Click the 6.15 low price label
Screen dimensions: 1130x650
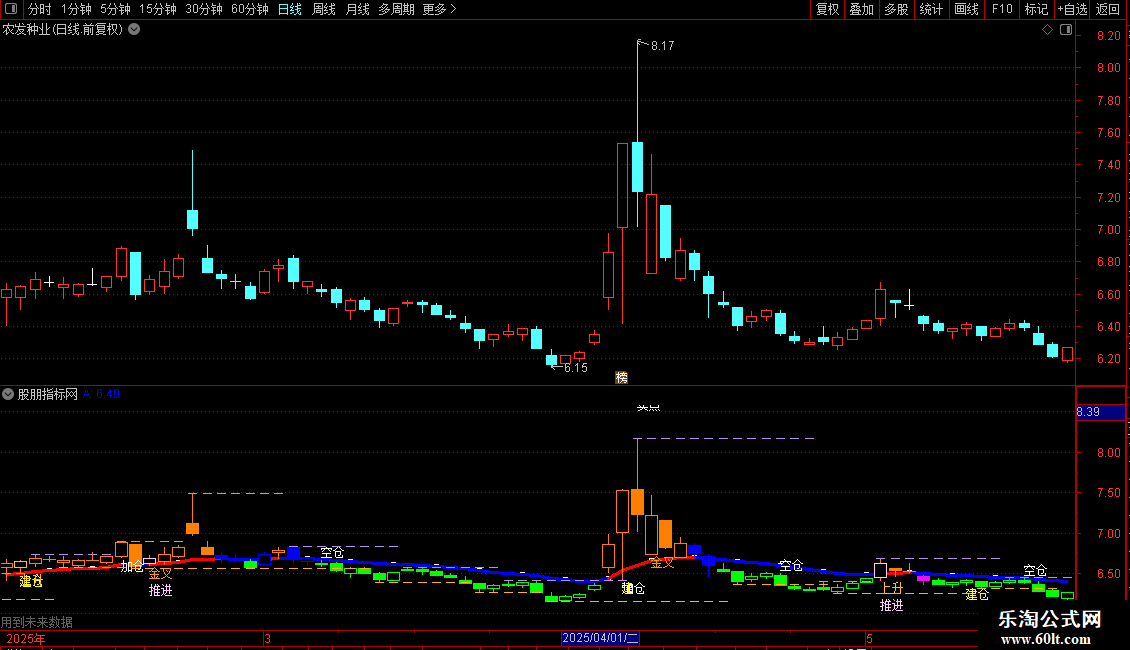tap(576, 368)
